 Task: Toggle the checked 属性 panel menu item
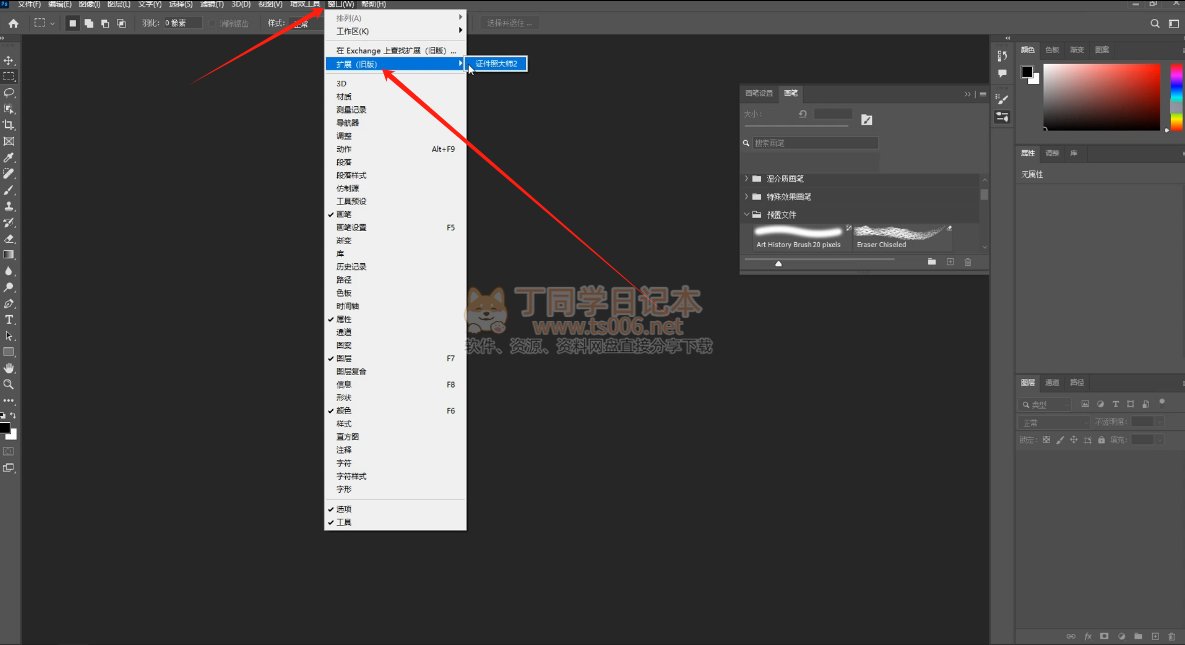395,319
